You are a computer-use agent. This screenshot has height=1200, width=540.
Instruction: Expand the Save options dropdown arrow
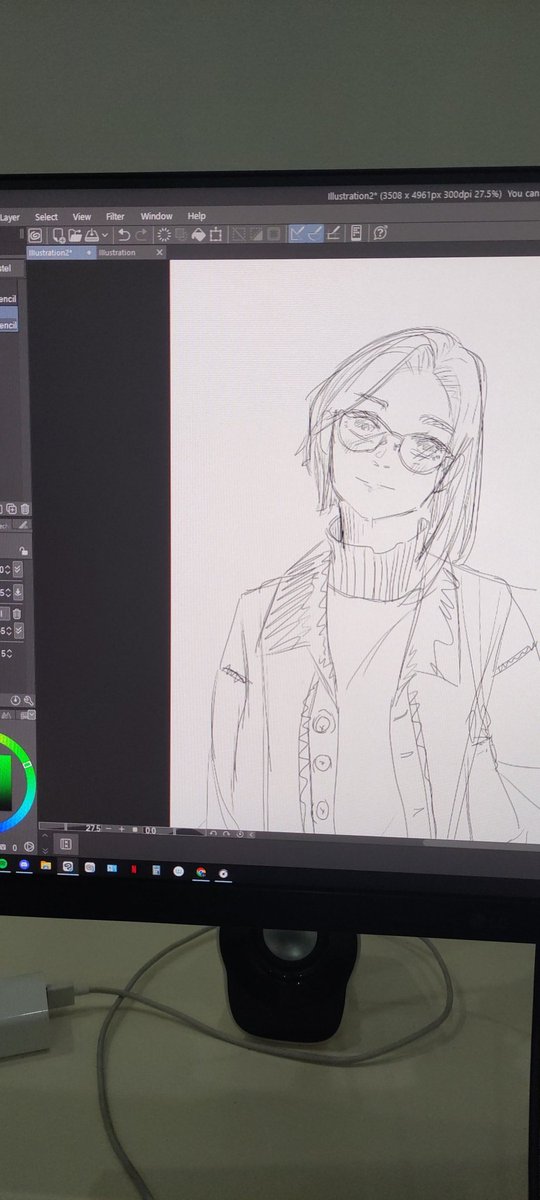pos(104,235)
